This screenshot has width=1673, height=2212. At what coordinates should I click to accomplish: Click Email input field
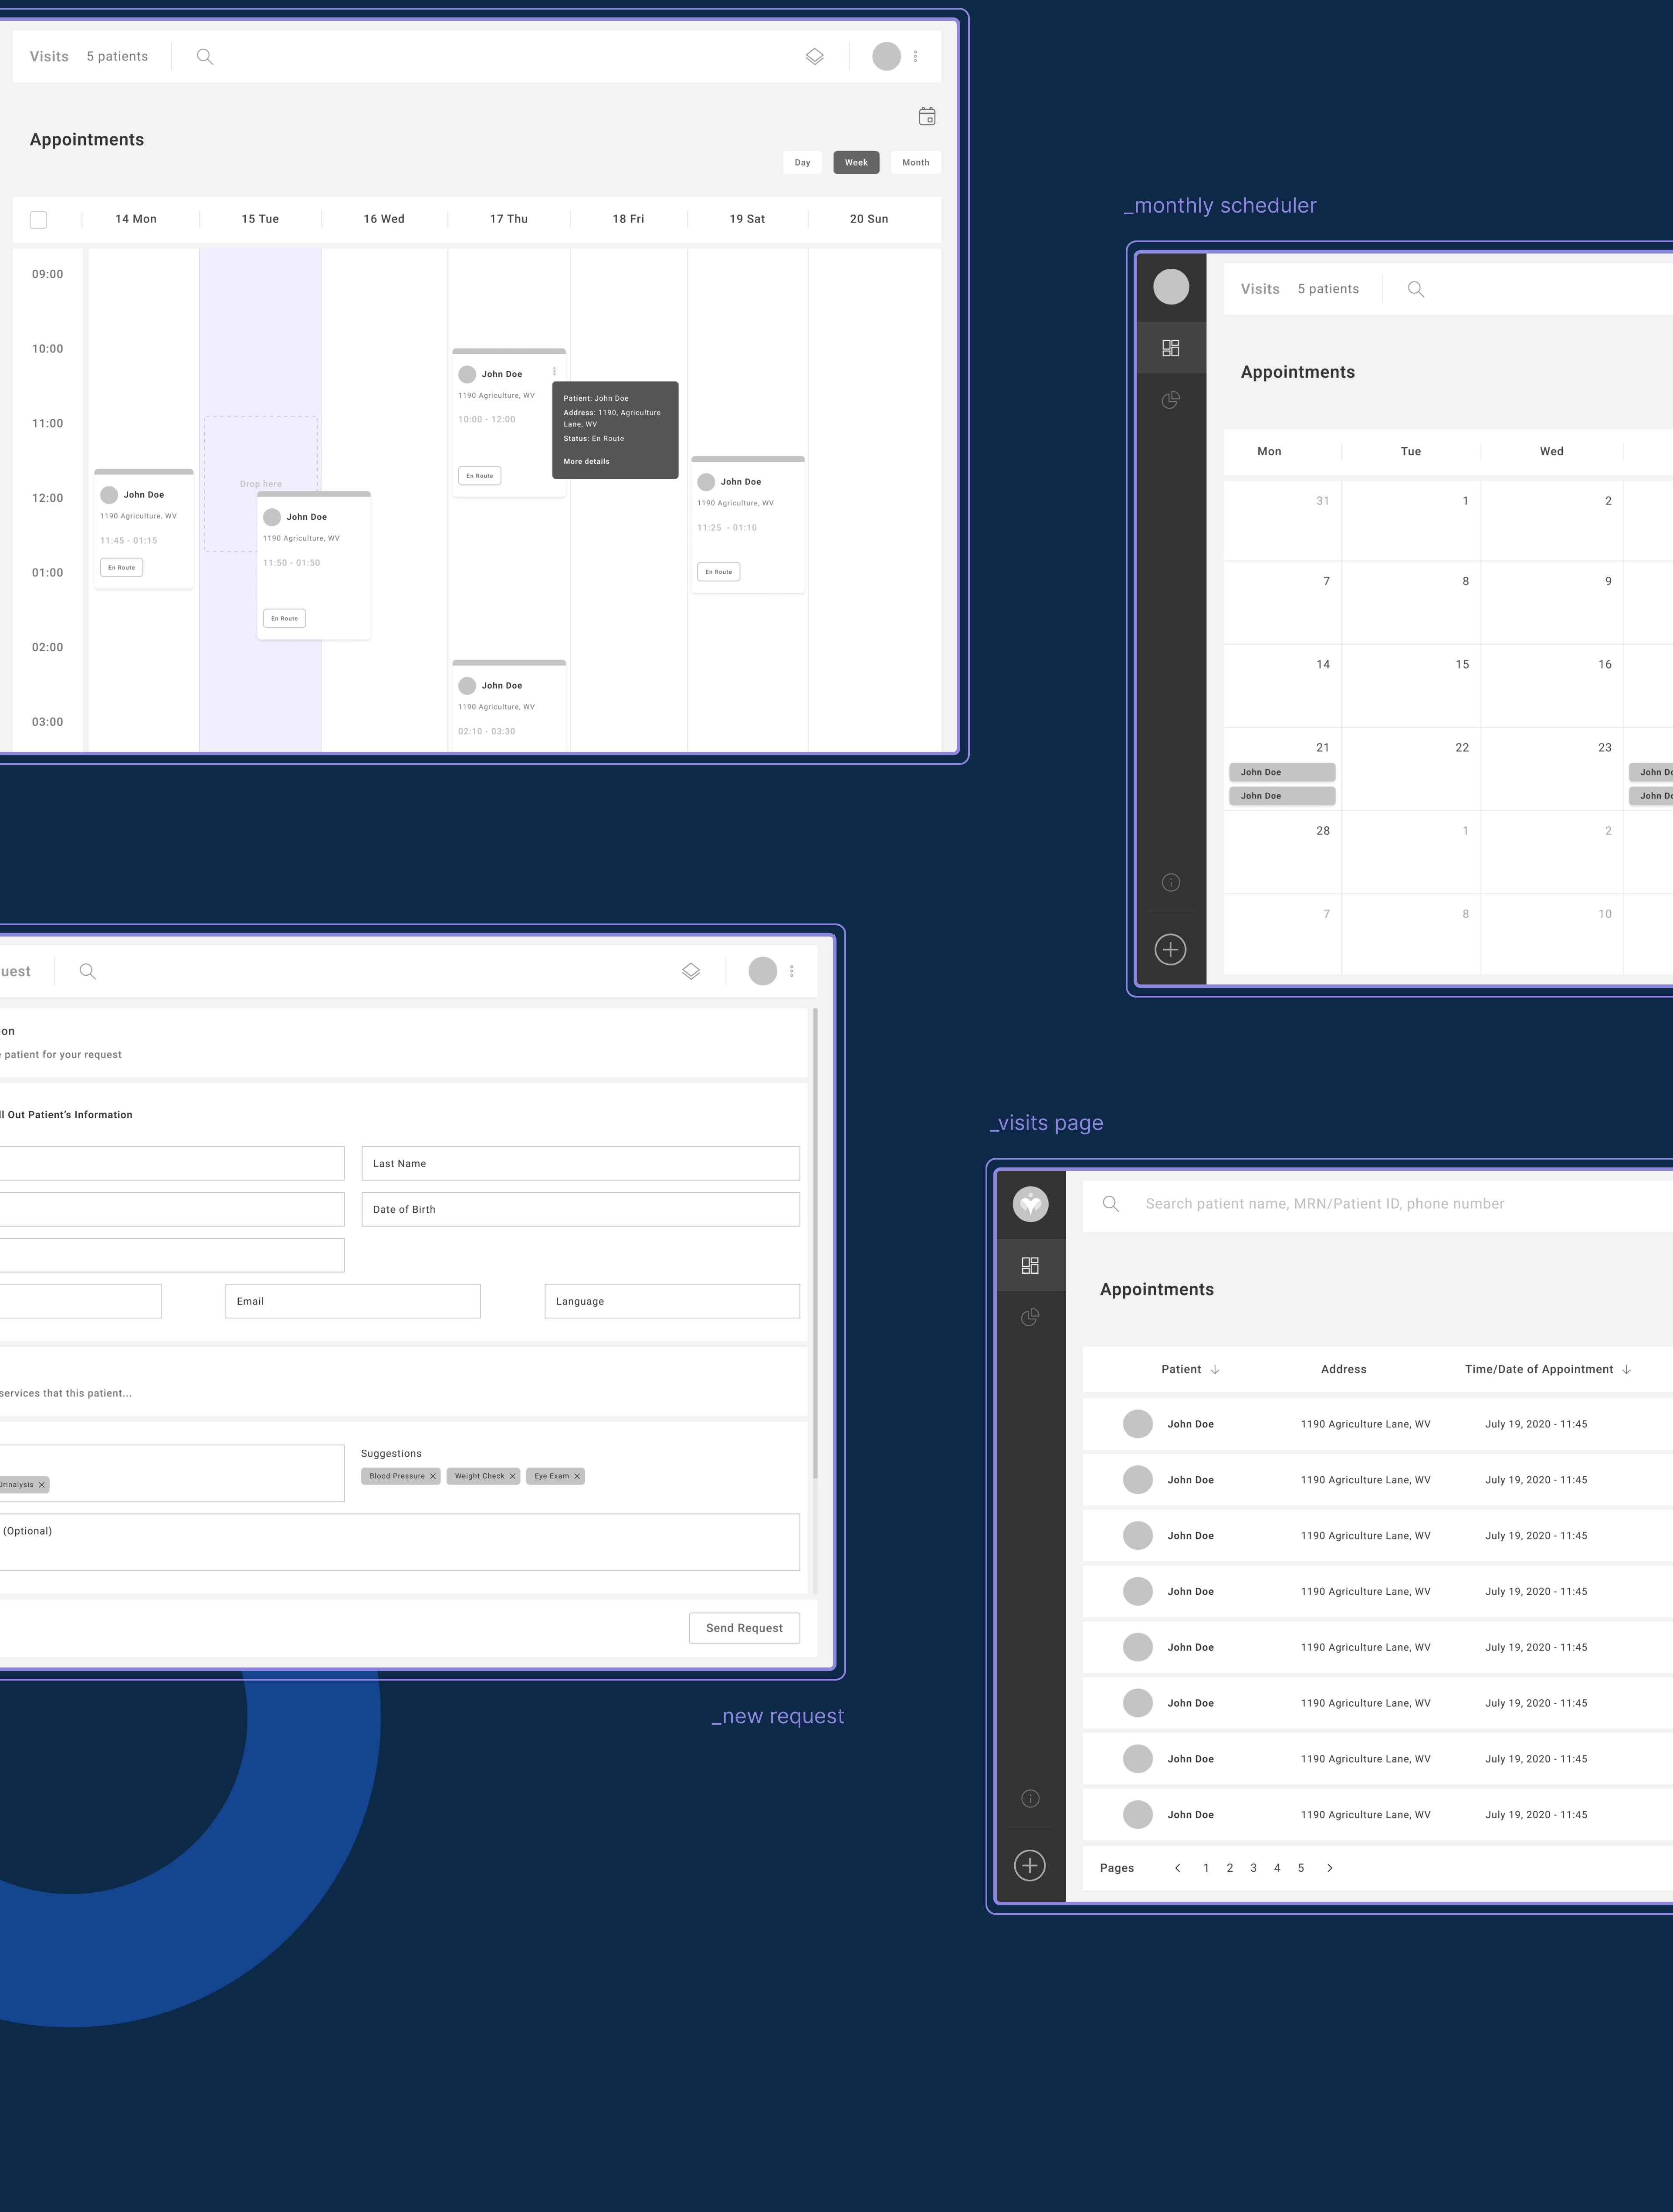353,1301
